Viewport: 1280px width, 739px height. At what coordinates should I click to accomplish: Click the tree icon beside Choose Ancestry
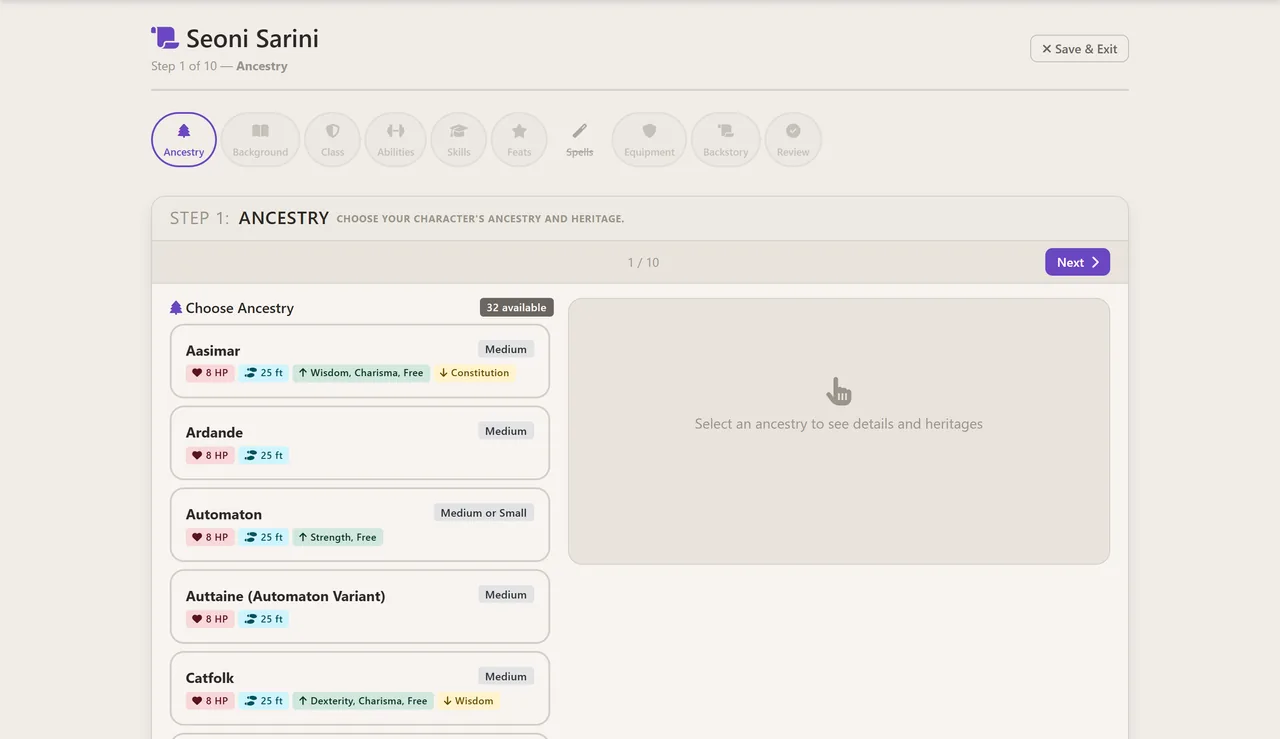pos(176,308)
